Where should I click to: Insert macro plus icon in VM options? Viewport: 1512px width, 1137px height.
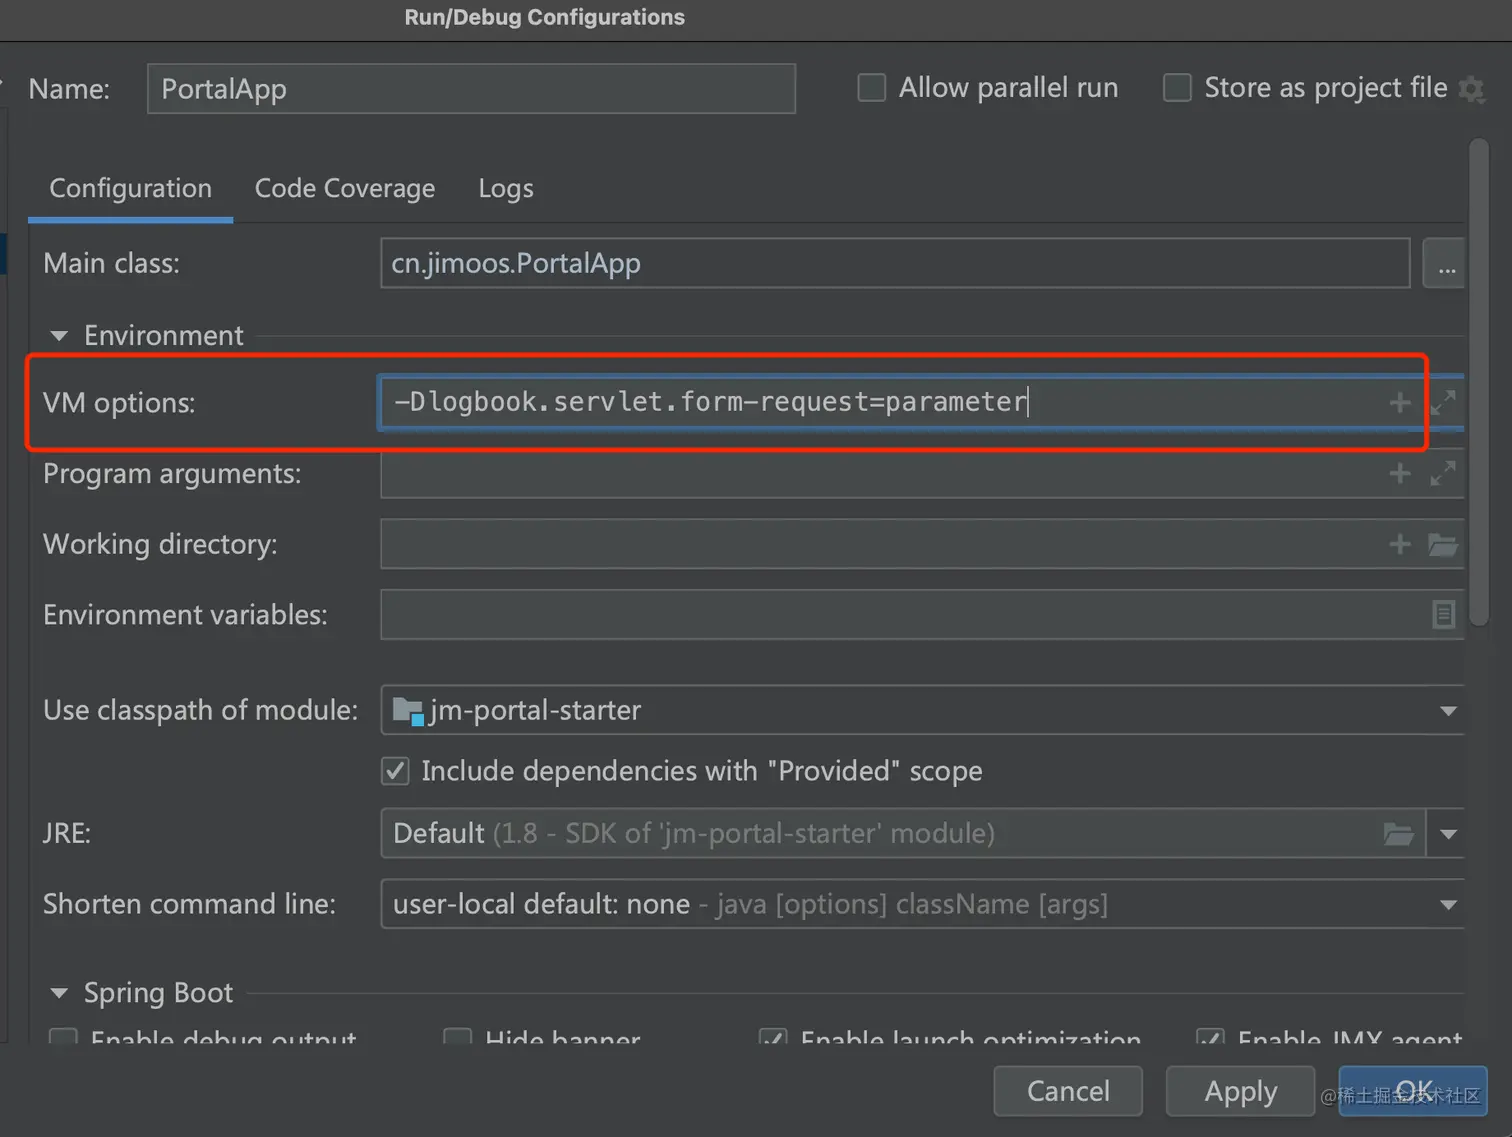pyautogui.click(x=1399, y=402)
